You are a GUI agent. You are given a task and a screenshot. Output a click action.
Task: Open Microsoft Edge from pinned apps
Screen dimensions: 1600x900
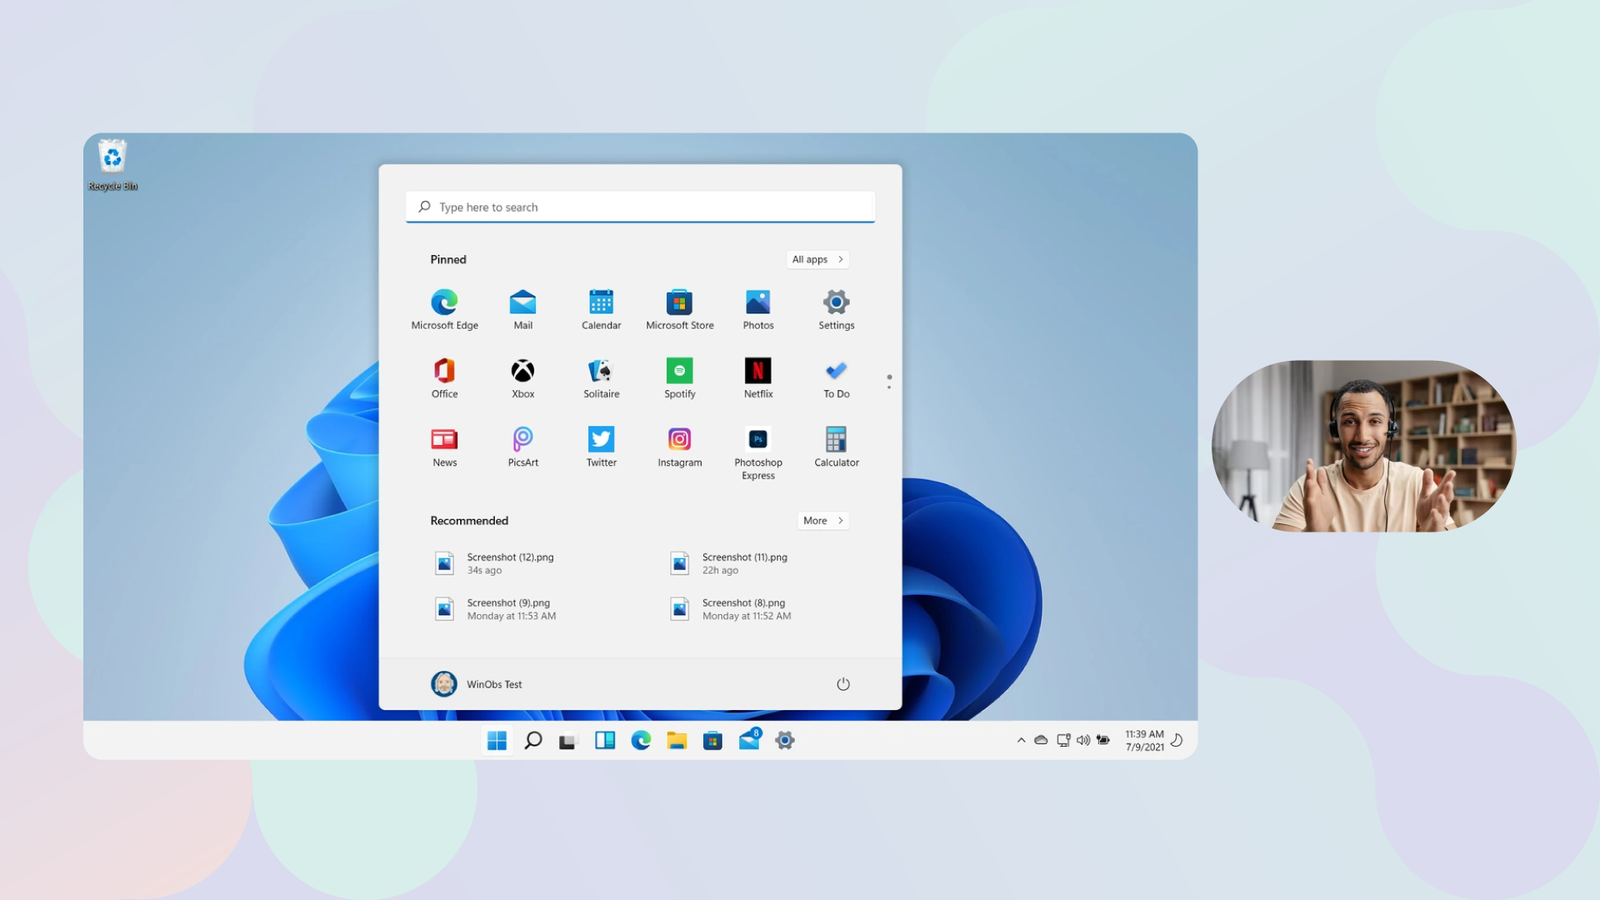click(444, 309)
